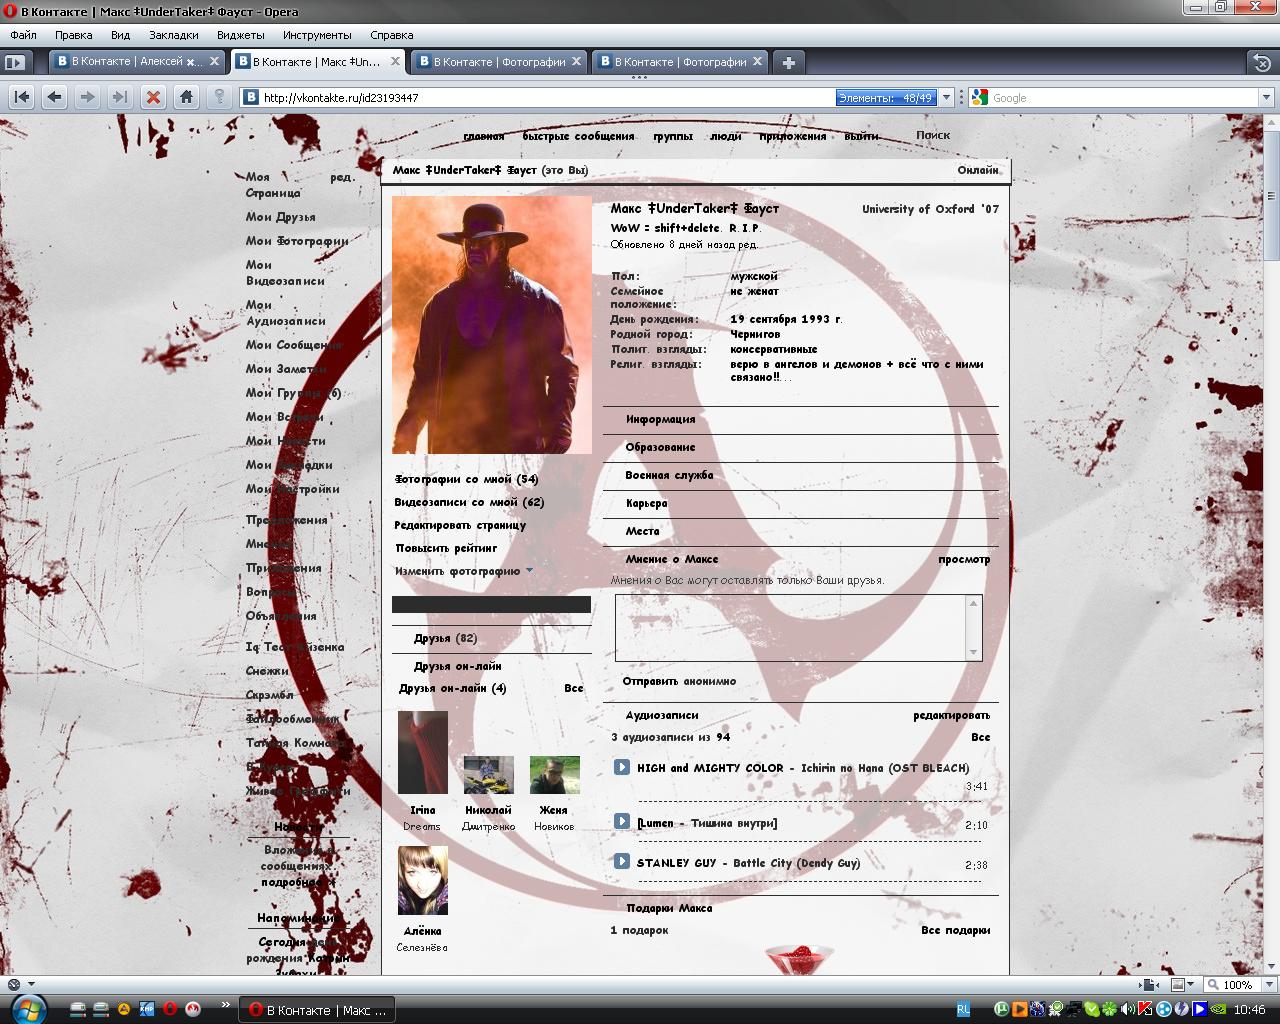Close the active 'Макс ‡Un...' tab

395,61
